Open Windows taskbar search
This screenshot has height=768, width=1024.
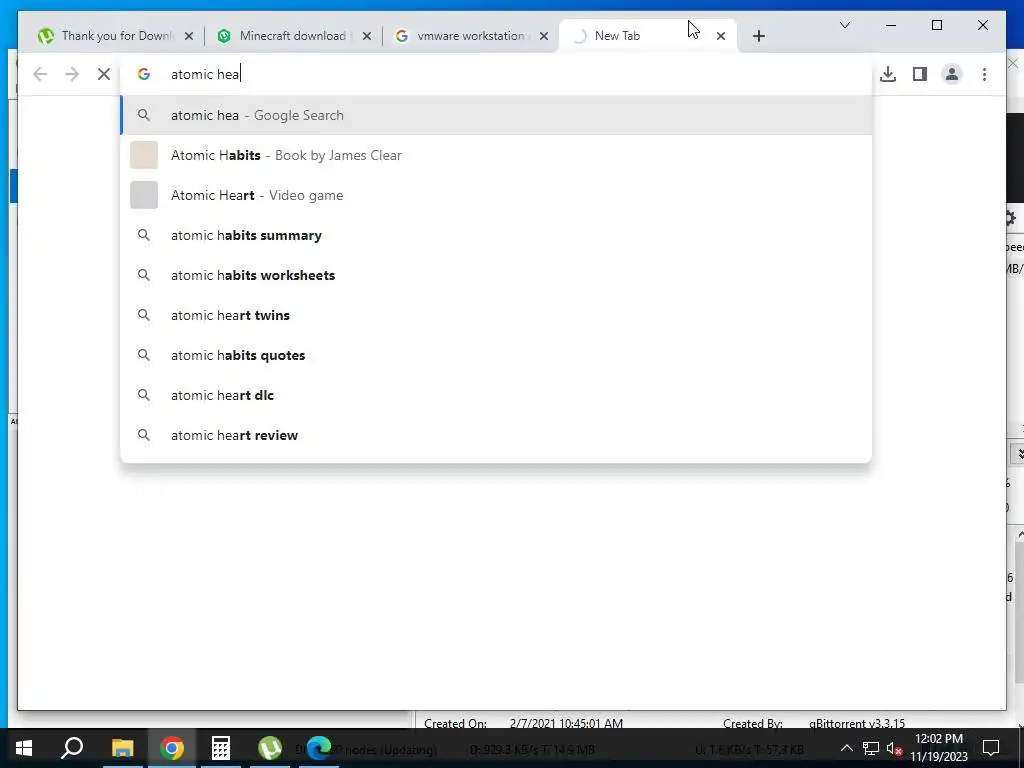click(x=72, y=748)
